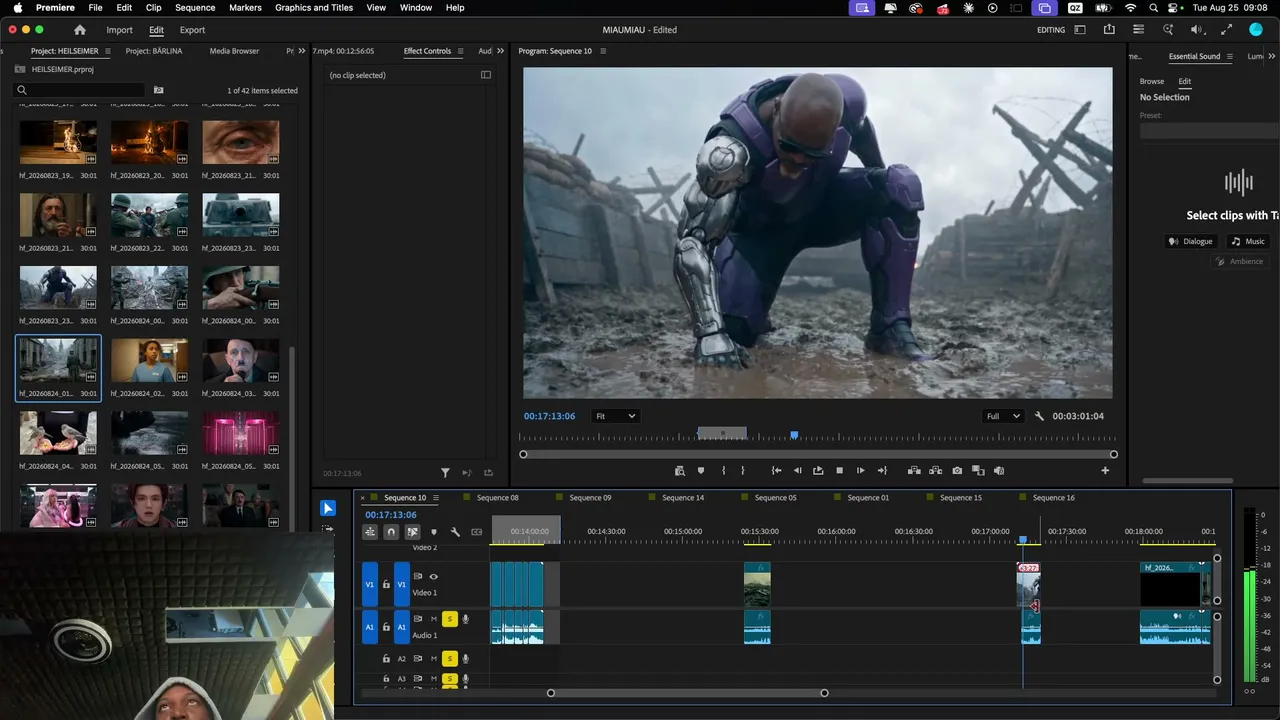Open the Workspaces layout icon
Screen dimensions: 1280x720
pos(1080,30)
